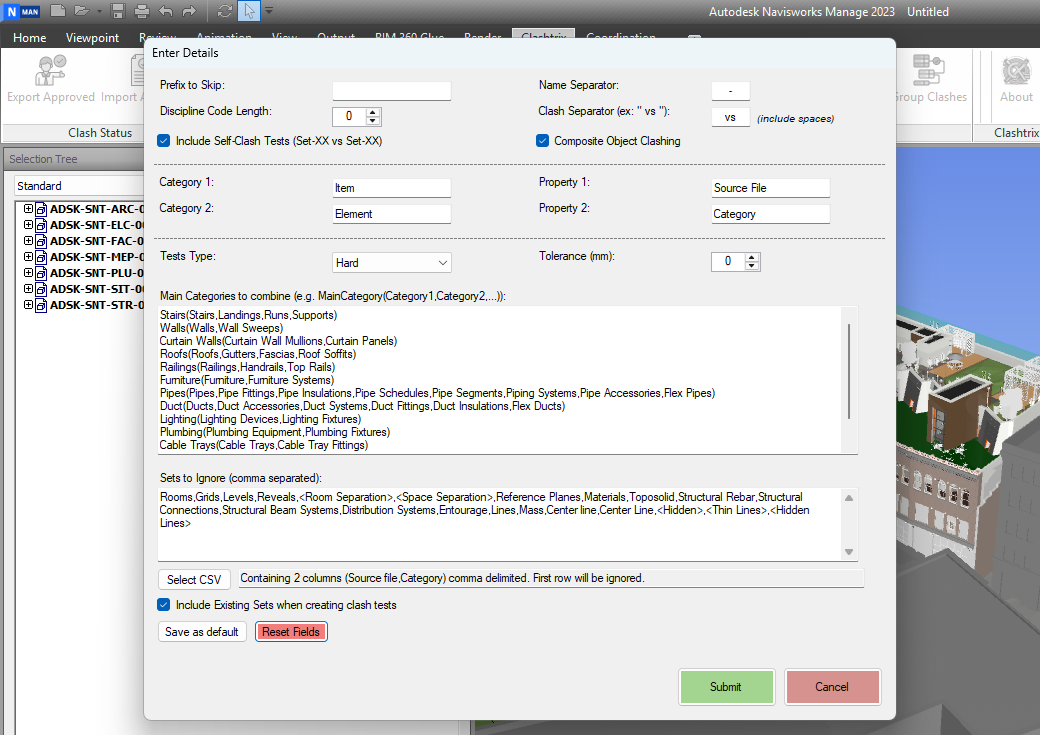This screenshot has width=1040, height=735.
Task: Click the Group Clashes ribbon icon
Action: pyautogui.click(x=929, y=70)
